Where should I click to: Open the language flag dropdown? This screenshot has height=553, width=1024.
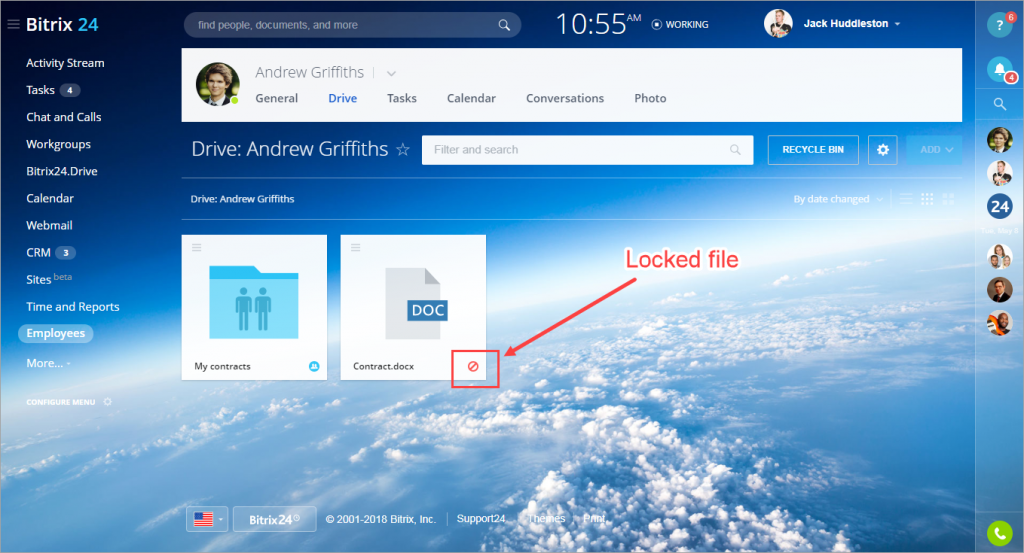point(207,519)
